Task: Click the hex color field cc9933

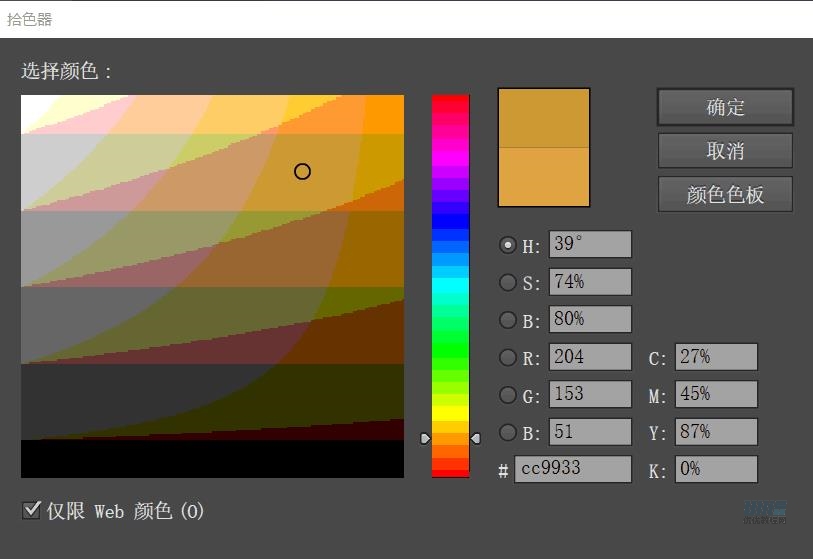Action: pos(572,469)
